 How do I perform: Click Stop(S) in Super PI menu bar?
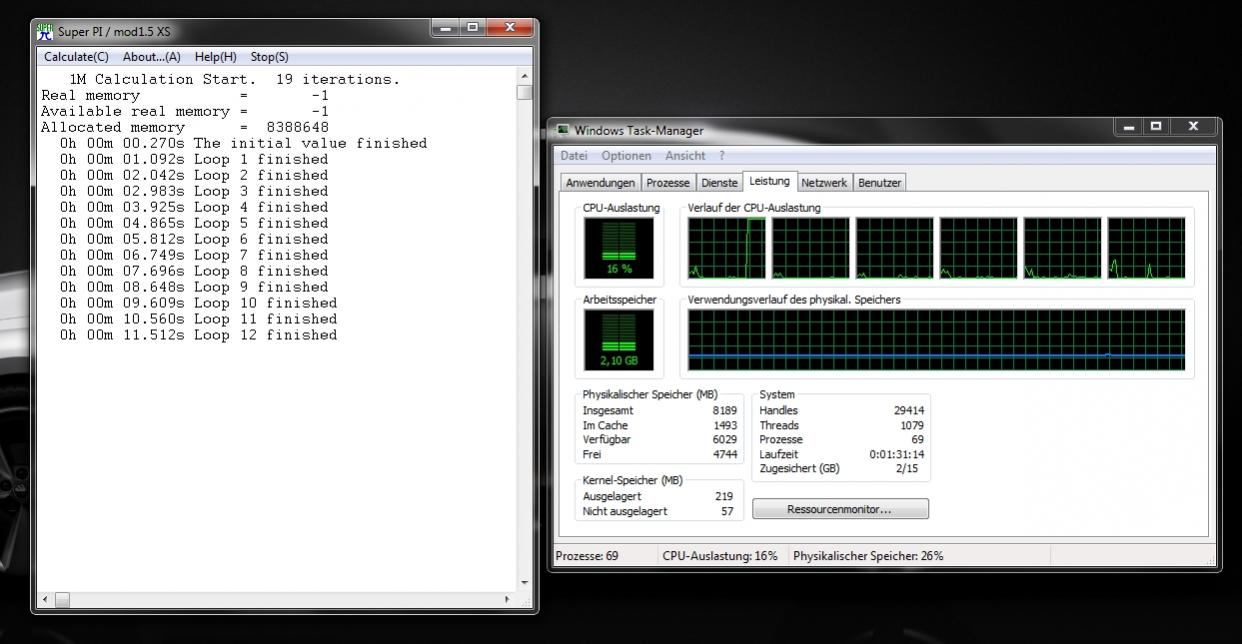point(269,57)
